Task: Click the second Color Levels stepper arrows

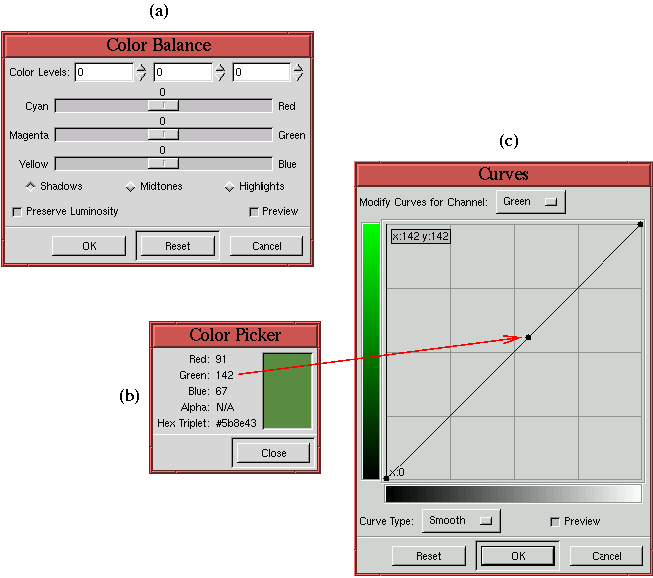Action: coord(220,72)
